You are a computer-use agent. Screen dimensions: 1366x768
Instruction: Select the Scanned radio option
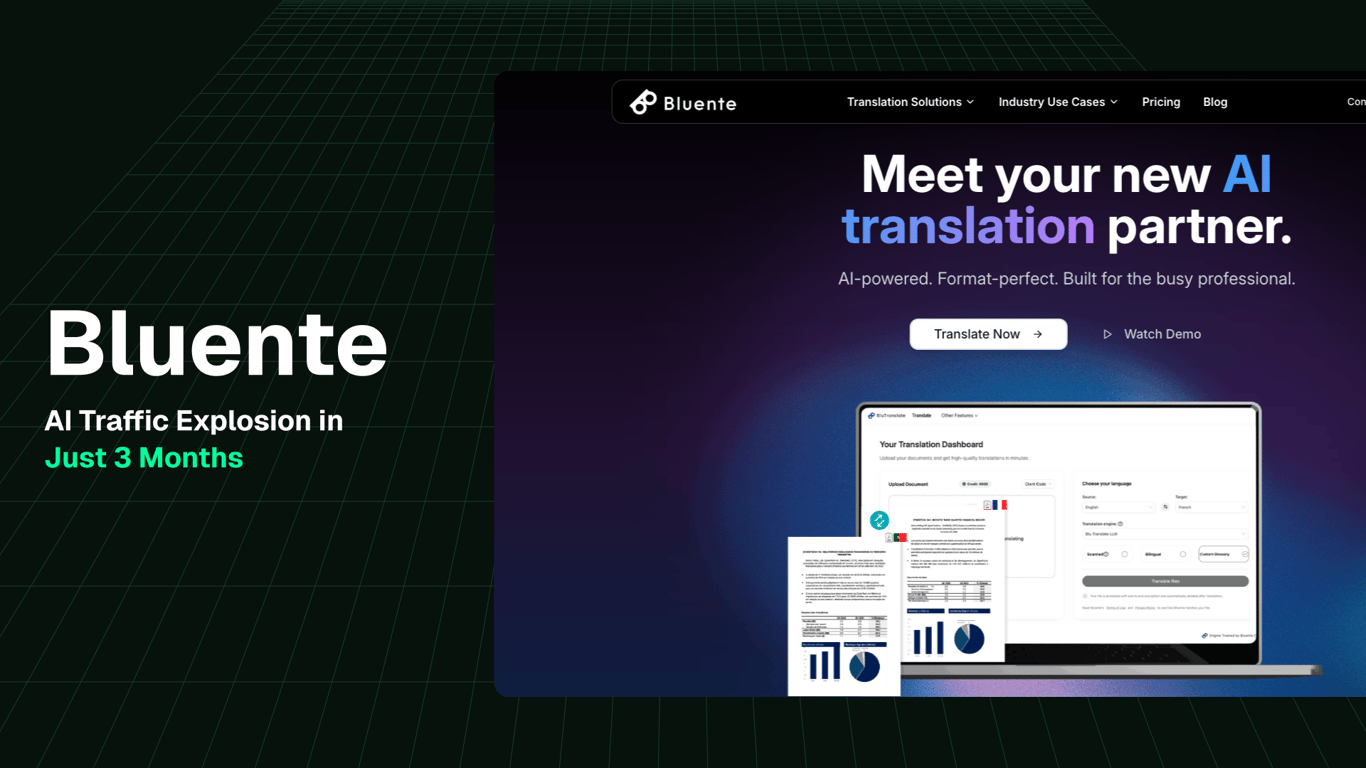click(x=1124, y=554)
